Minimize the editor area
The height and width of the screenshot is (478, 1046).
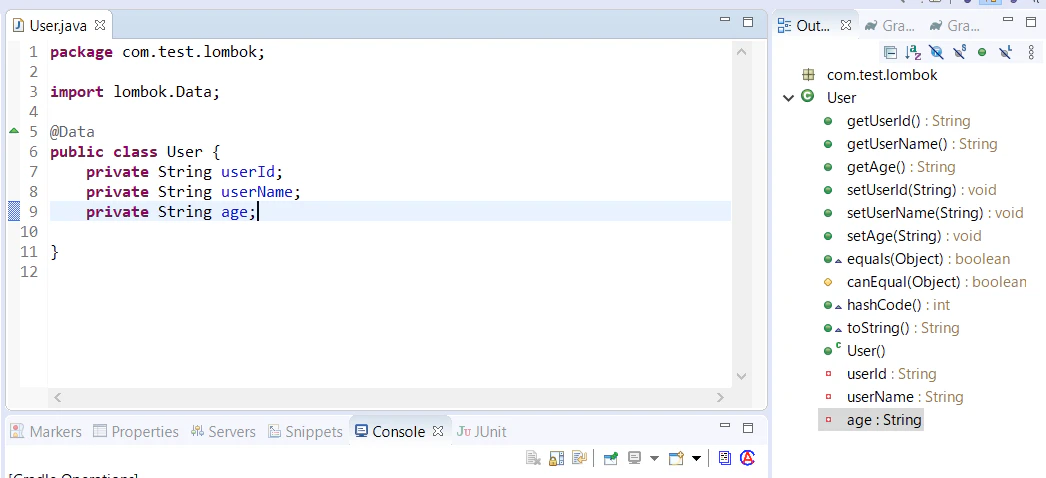point(725,21)
